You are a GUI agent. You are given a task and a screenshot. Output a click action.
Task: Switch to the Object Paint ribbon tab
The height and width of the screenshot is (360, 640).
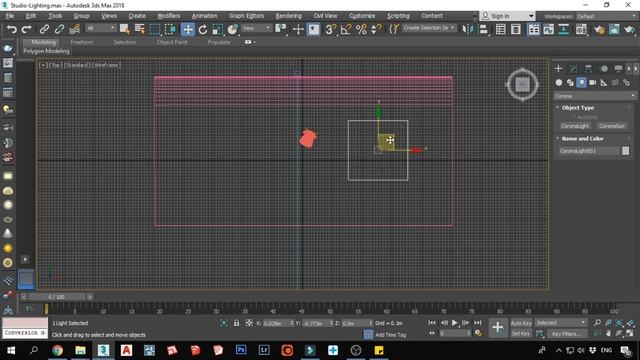pos(172,42)
